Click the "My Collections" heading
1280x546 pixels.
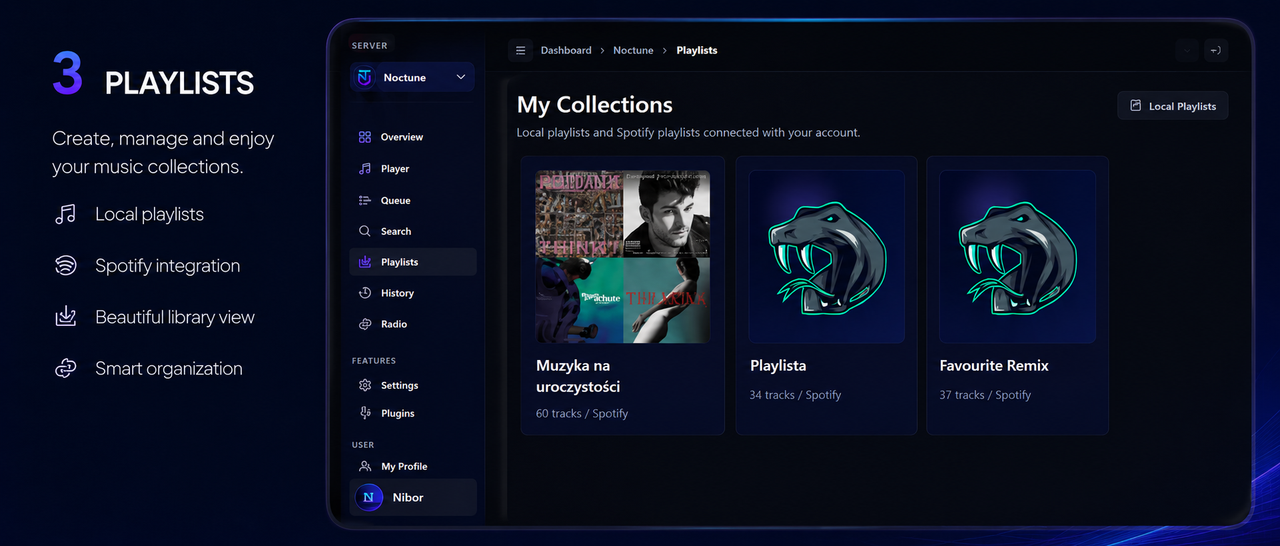point(595,105)
